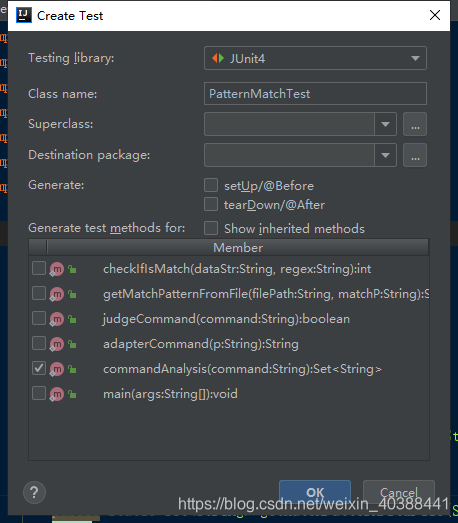The height and width of the screenshot is (523, 458).
Task: Expand the Superclass dropdown arrow
Action: [x=385, y=124]
